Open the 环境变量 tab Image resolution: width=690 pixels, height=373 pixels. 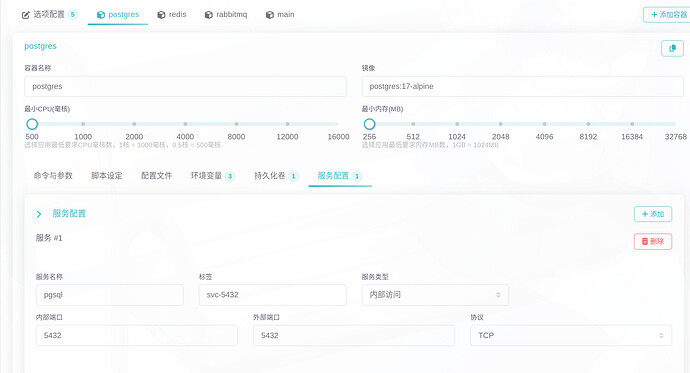(x=213, y=176)
